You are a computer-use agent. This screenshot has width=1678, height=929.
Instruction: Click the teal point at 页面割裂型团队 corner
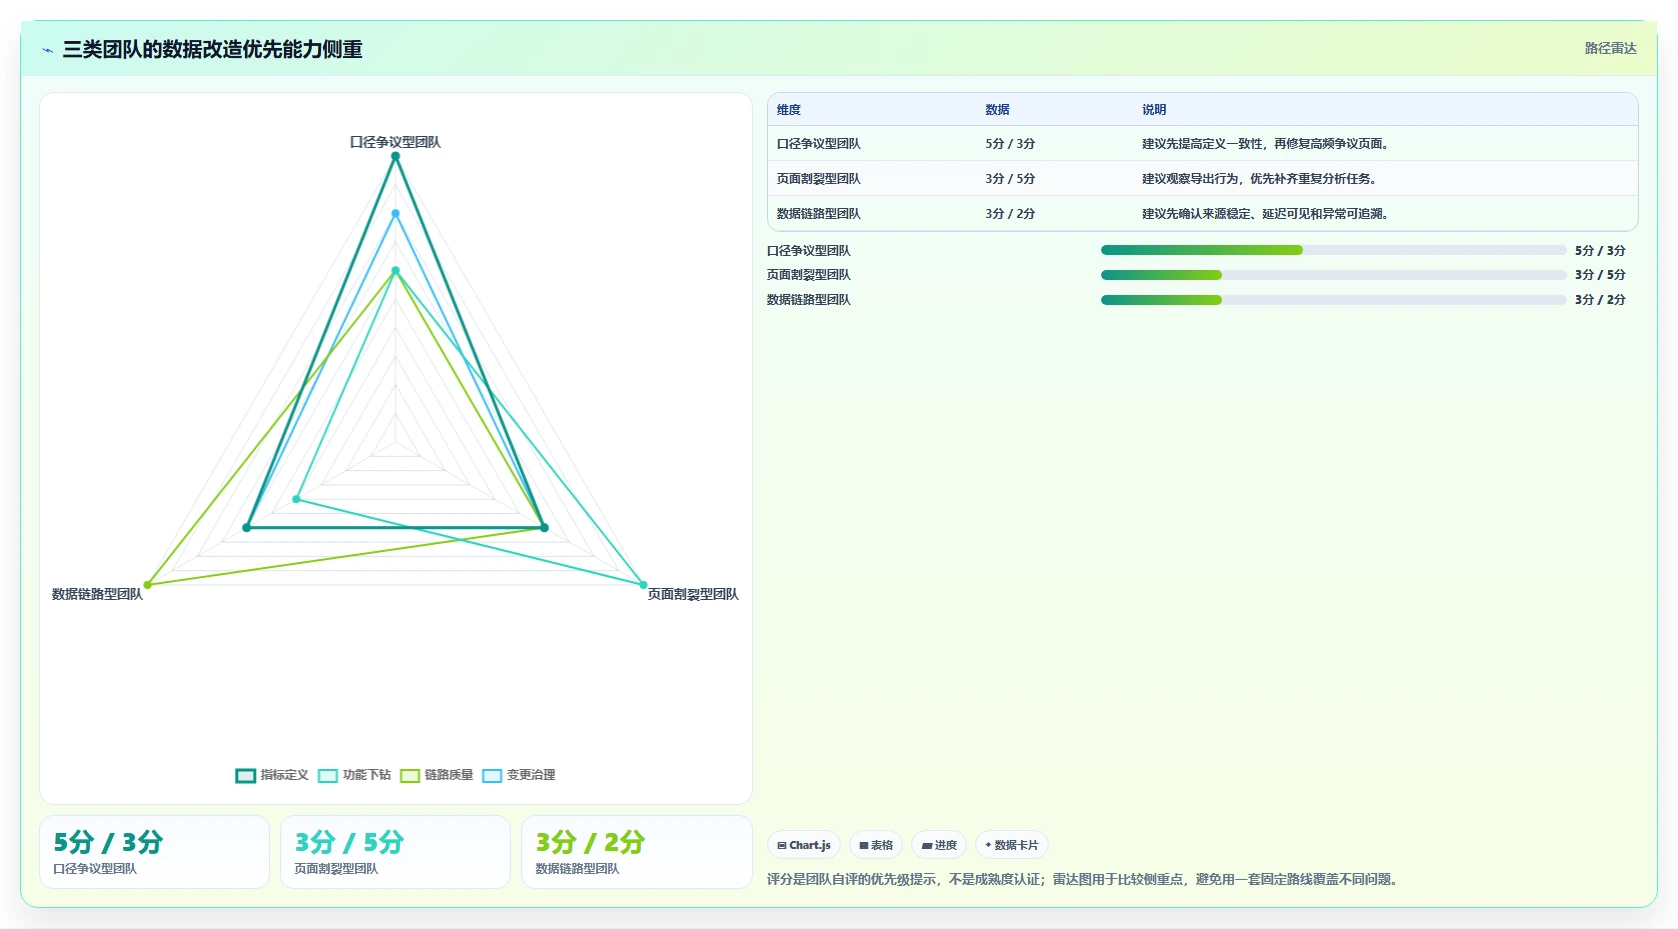[x=643, y=585]
